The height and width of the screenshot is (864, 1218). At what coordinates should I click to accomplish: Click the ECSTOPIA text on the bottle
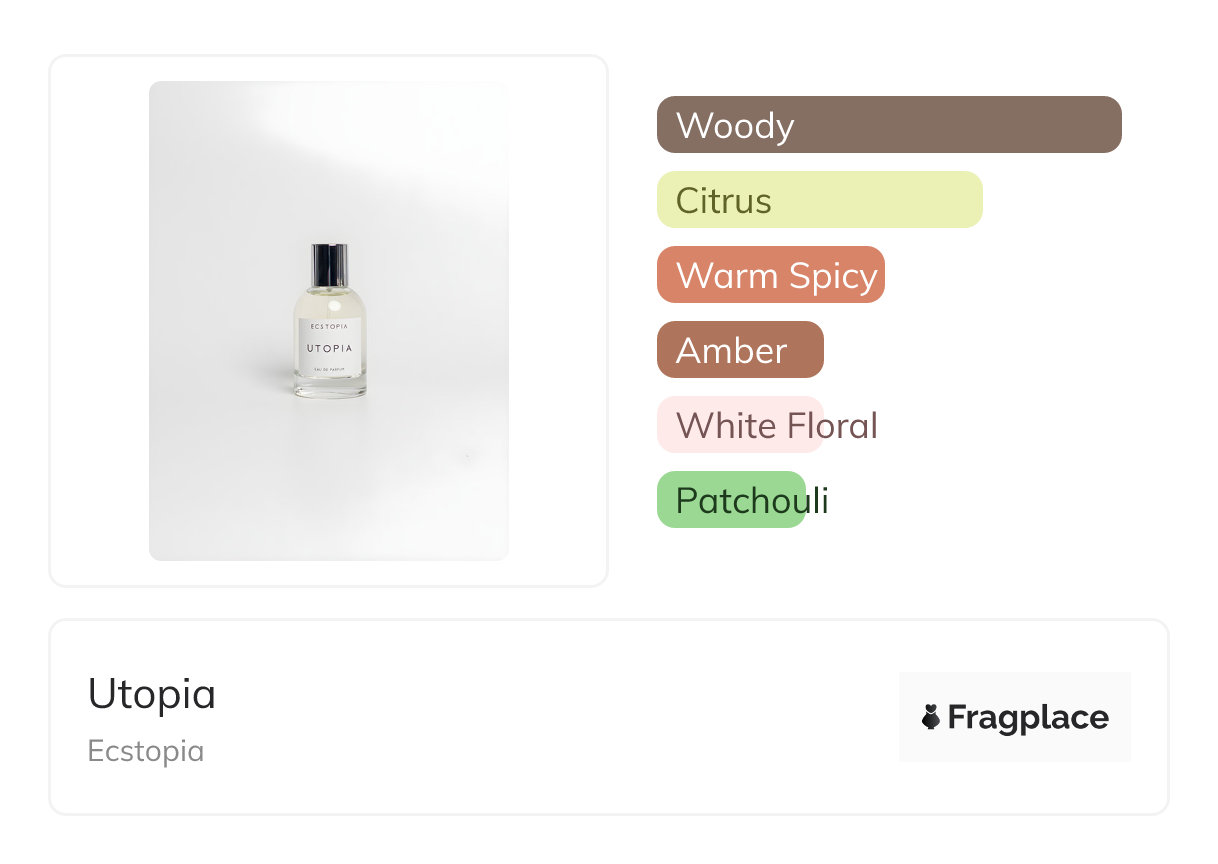pos(330,325)
